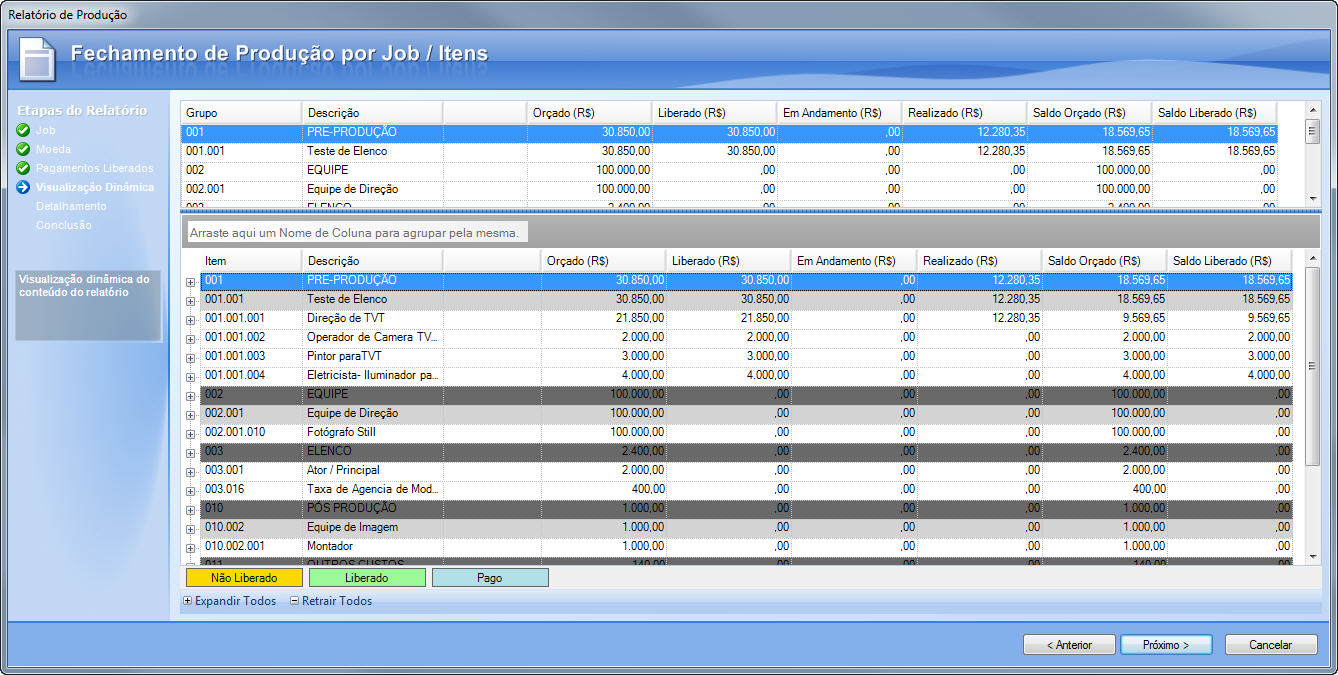The width and height of the screenshot is (1338, 675).
Task: Click the 'Fotógrafo Still' description cell
Action: [371, 432]
